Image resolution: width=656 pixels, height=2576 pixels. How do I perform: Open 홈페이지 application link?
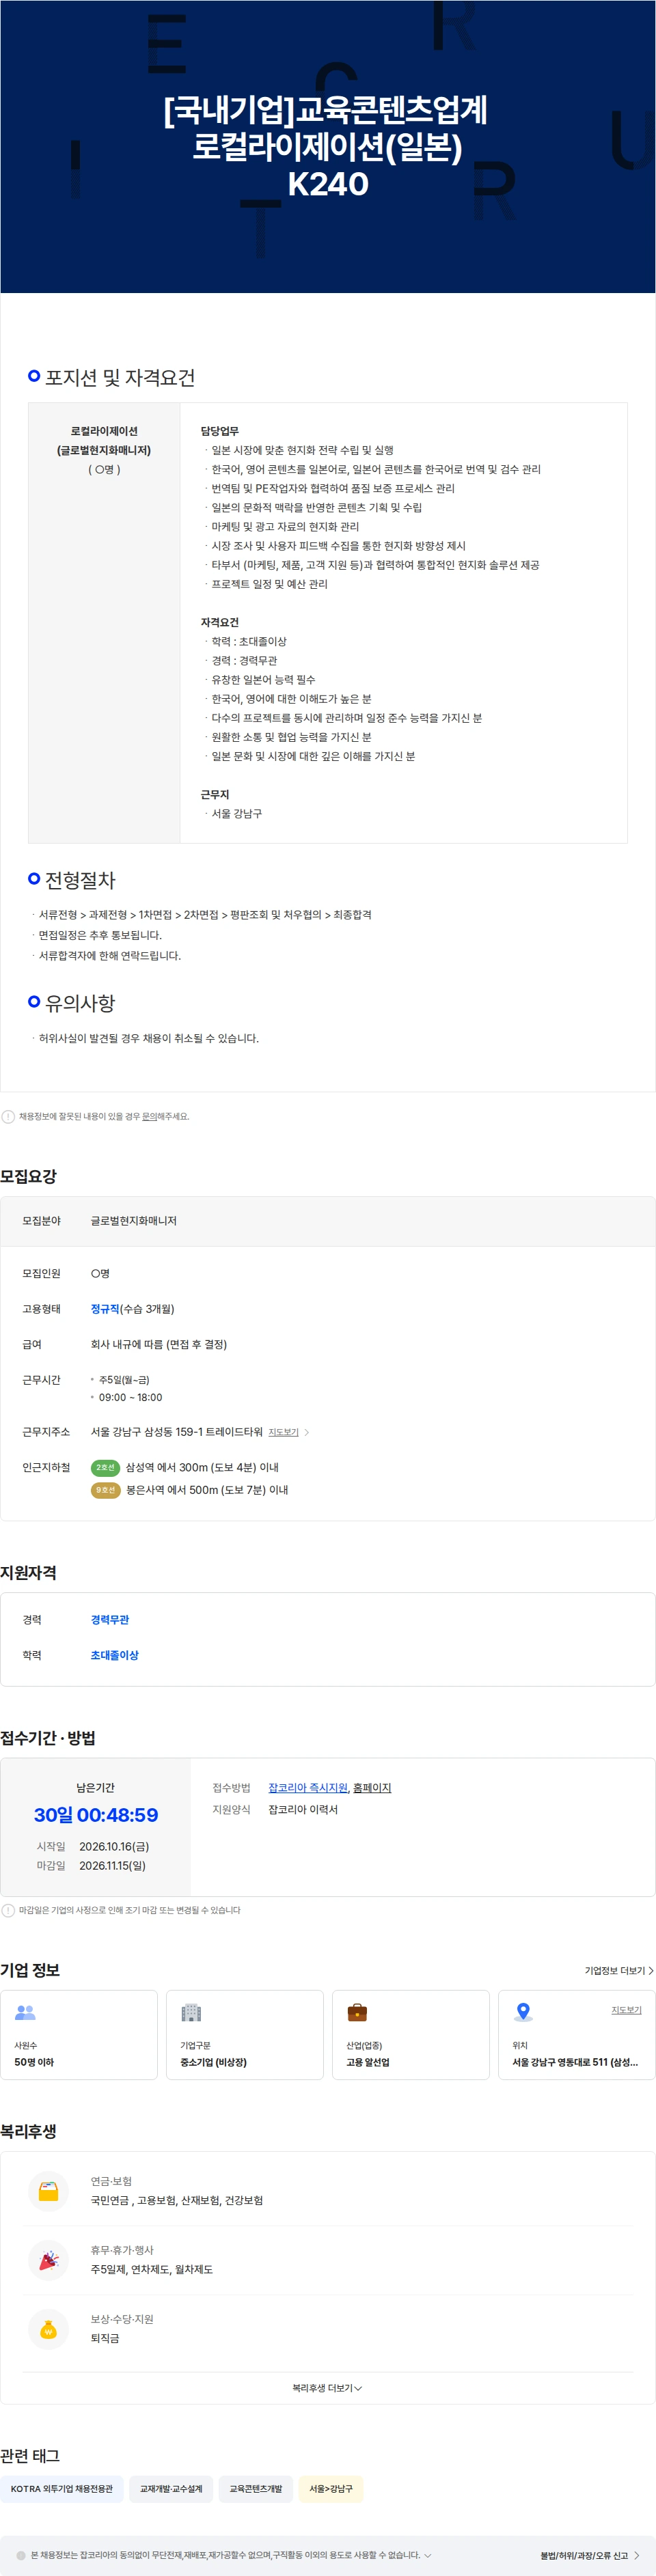coord(372,1787)
